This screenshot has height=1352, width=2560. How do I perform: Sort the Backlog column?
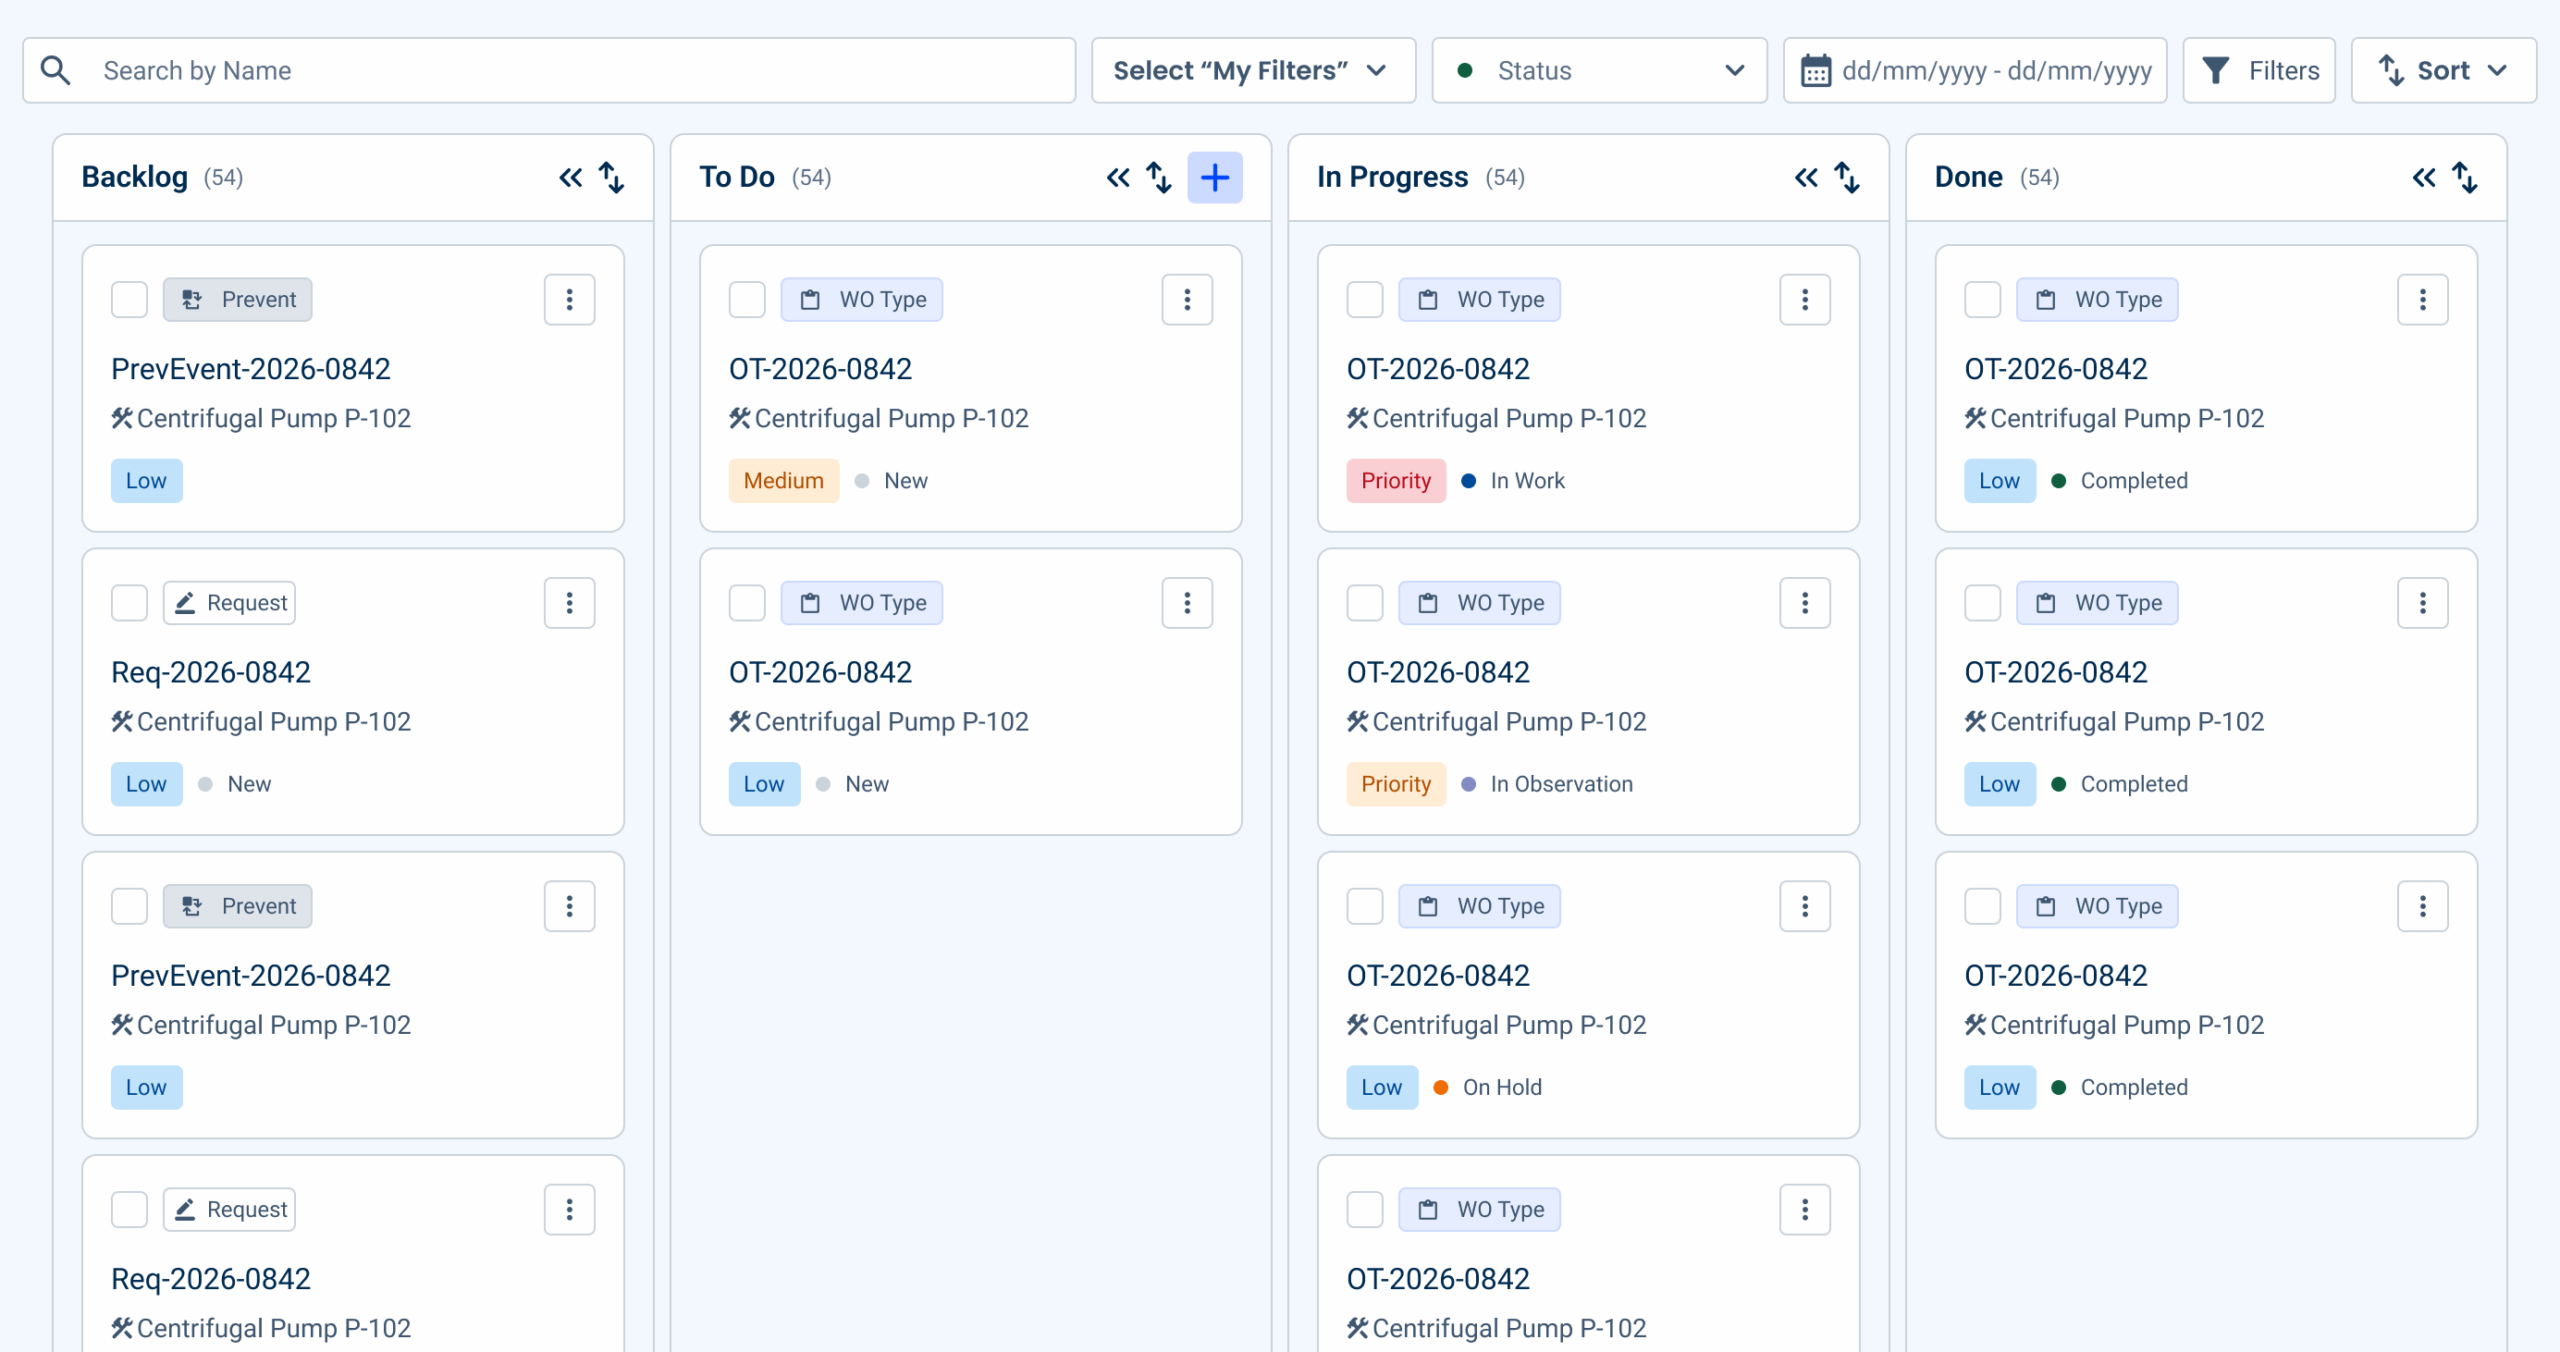612,178
